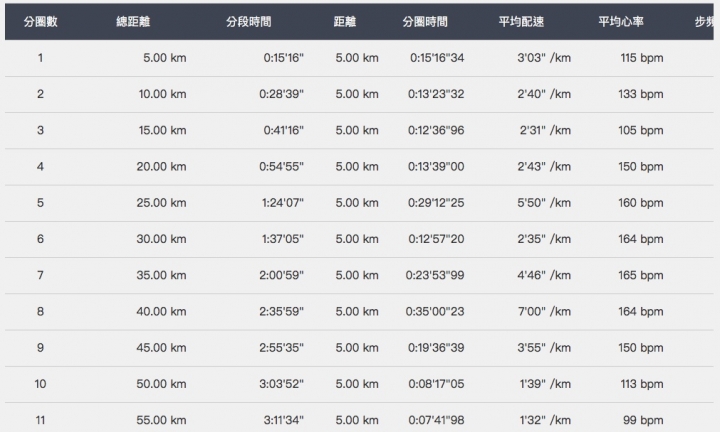Image resolution: width=720 pixels, height=432 pixels.
Task: Select the 距離 column header
Action: [345, 22]
